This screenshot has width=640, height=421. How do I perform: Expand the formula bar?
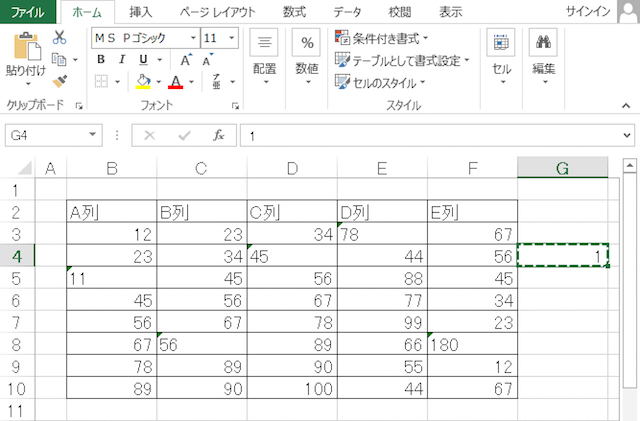click(x=627, y=135)
